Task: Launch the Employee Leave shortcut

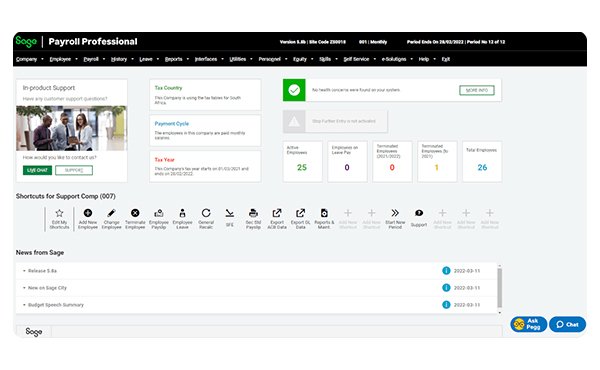Action: 183,213
